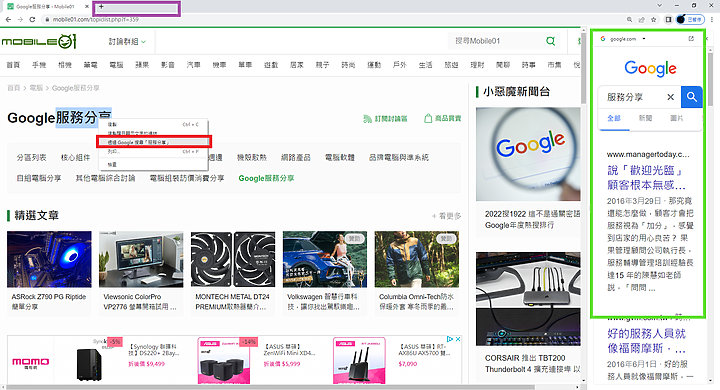Screen dimensions: 720x390
Task: Choose 複製 in the context menu
Action: (x=153, y=124)
